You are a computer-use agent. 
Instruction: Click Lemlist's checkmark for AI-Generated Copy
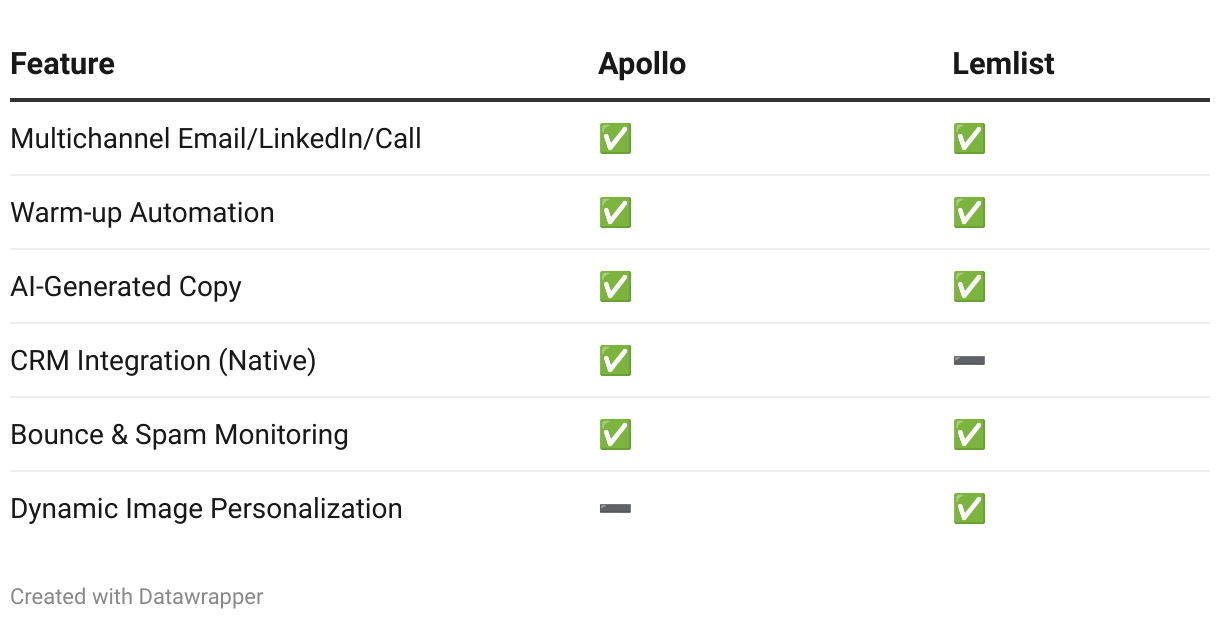pyautogui.click(x=969, y=286)
